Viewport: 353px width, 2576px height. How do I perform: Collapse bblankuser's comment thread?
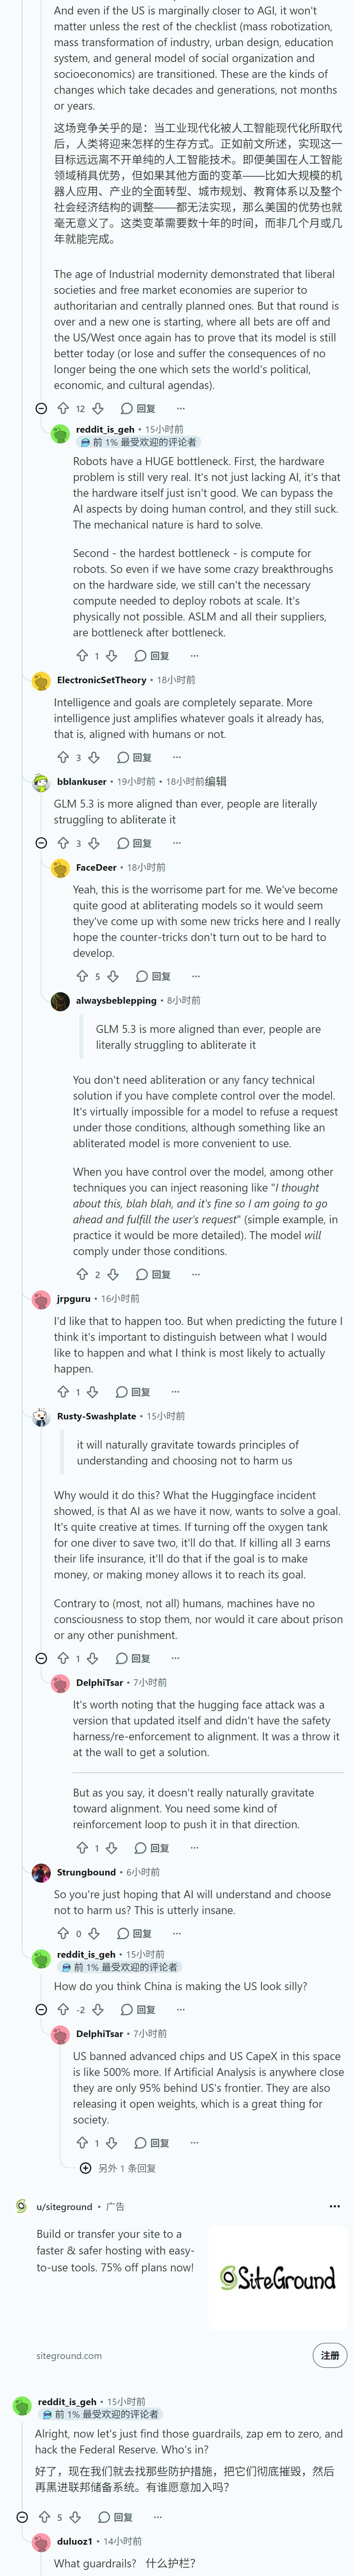41,843
